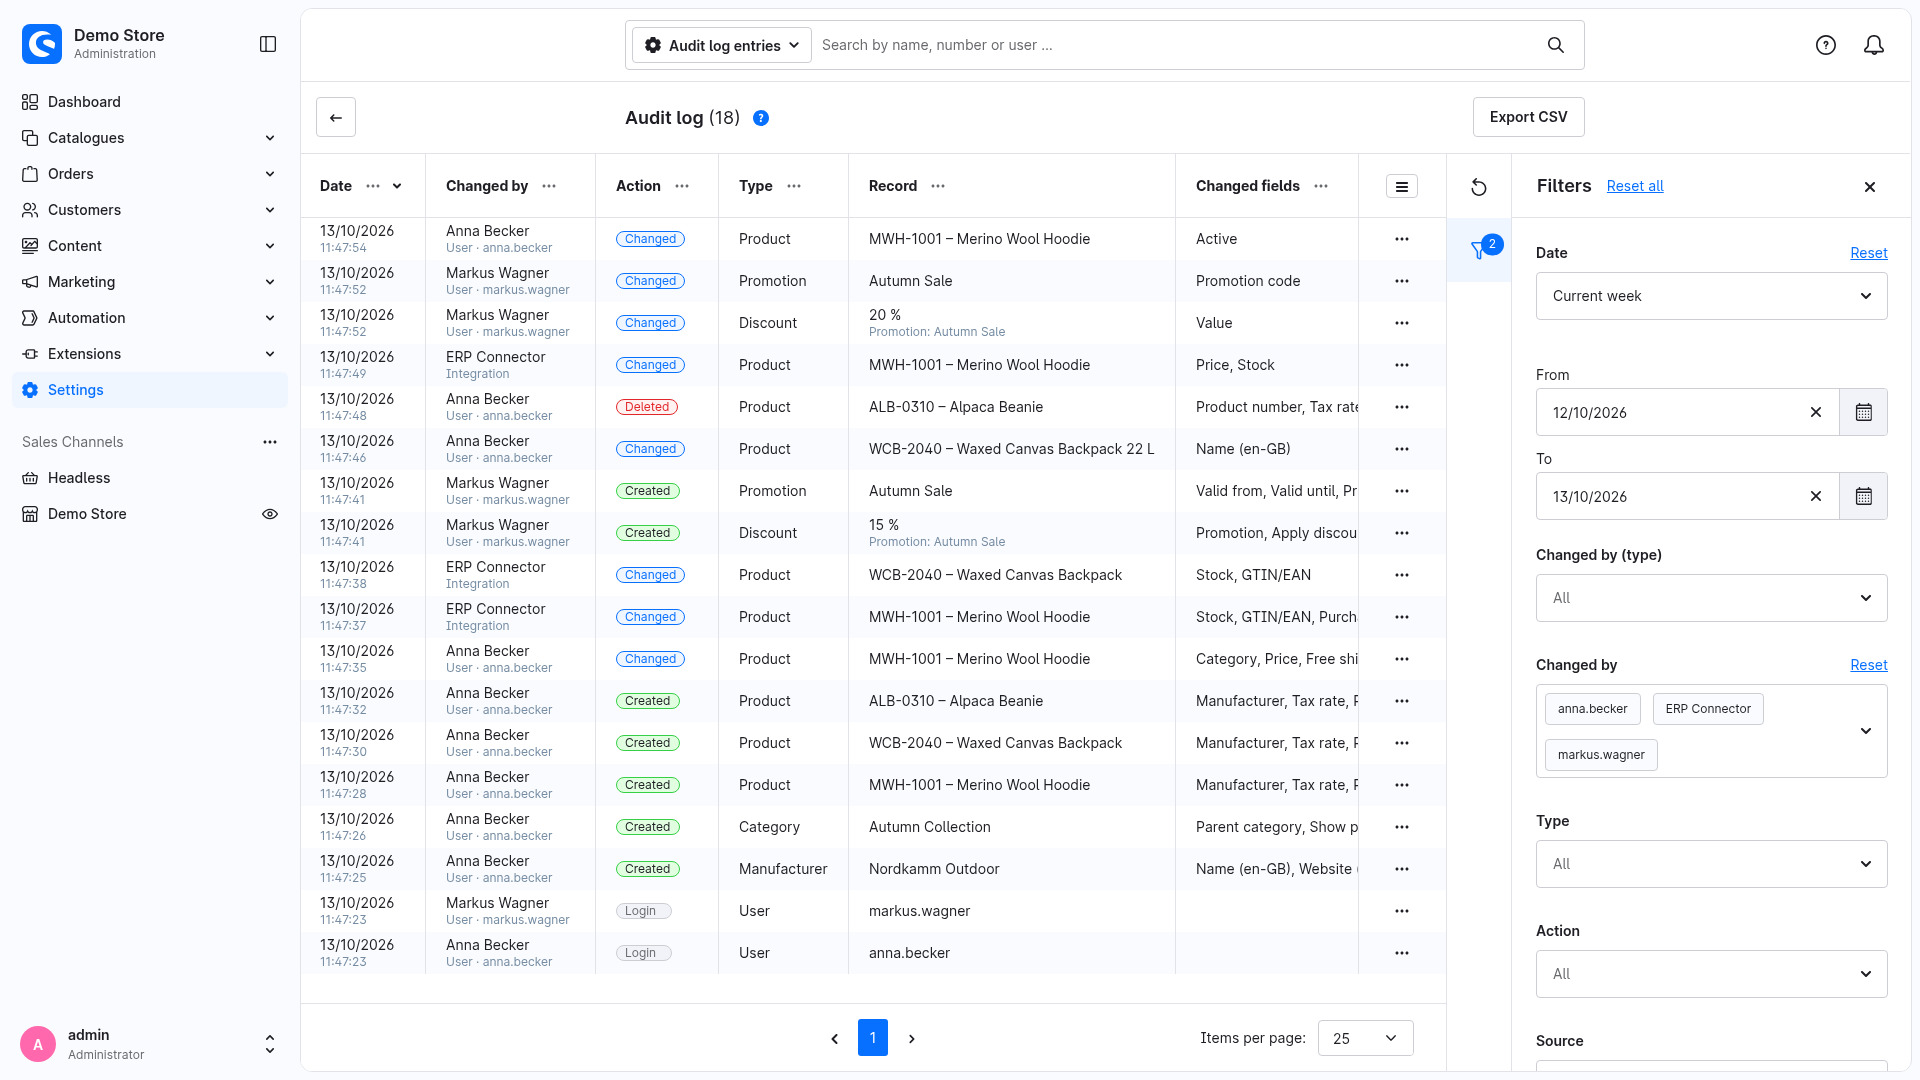Open the Date preset Current week dropdown

pos(1712,296)
